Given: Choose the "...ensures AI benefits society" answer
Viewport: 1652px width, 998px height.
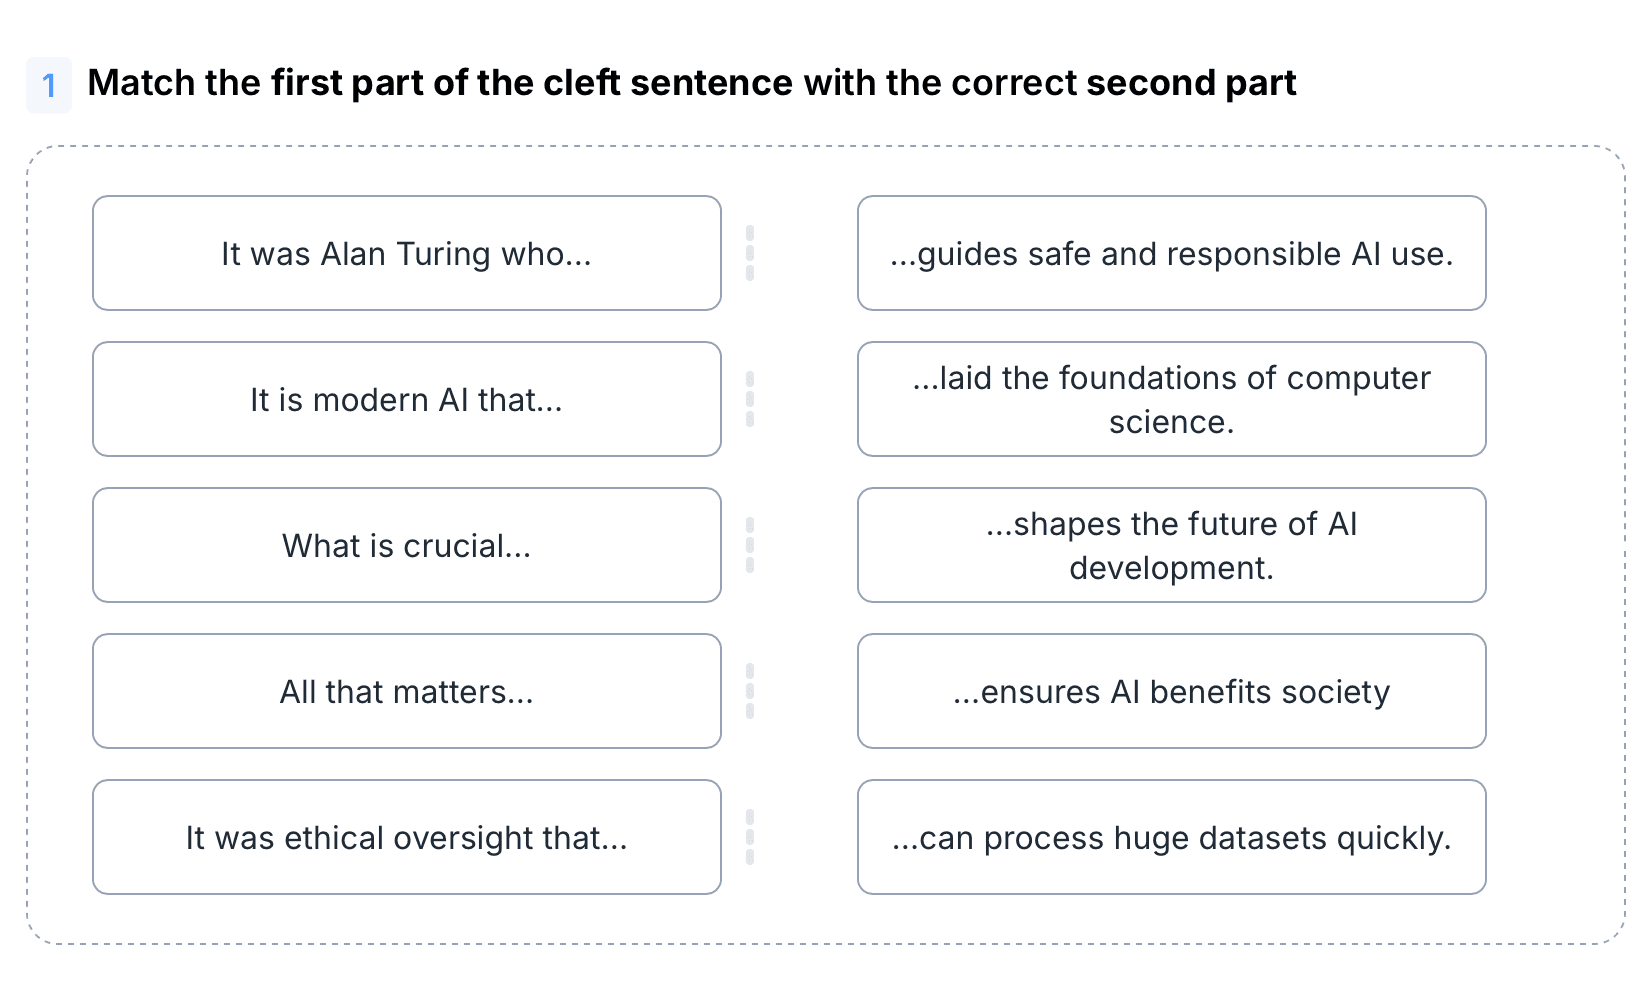Looking at the screenshot, I should 1171,691.
